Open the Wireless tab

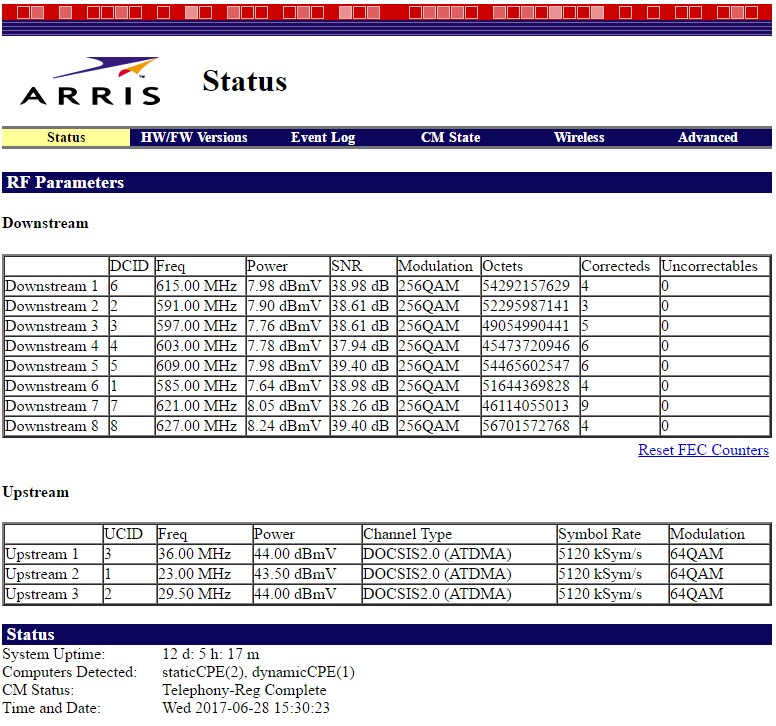[579, 138]
